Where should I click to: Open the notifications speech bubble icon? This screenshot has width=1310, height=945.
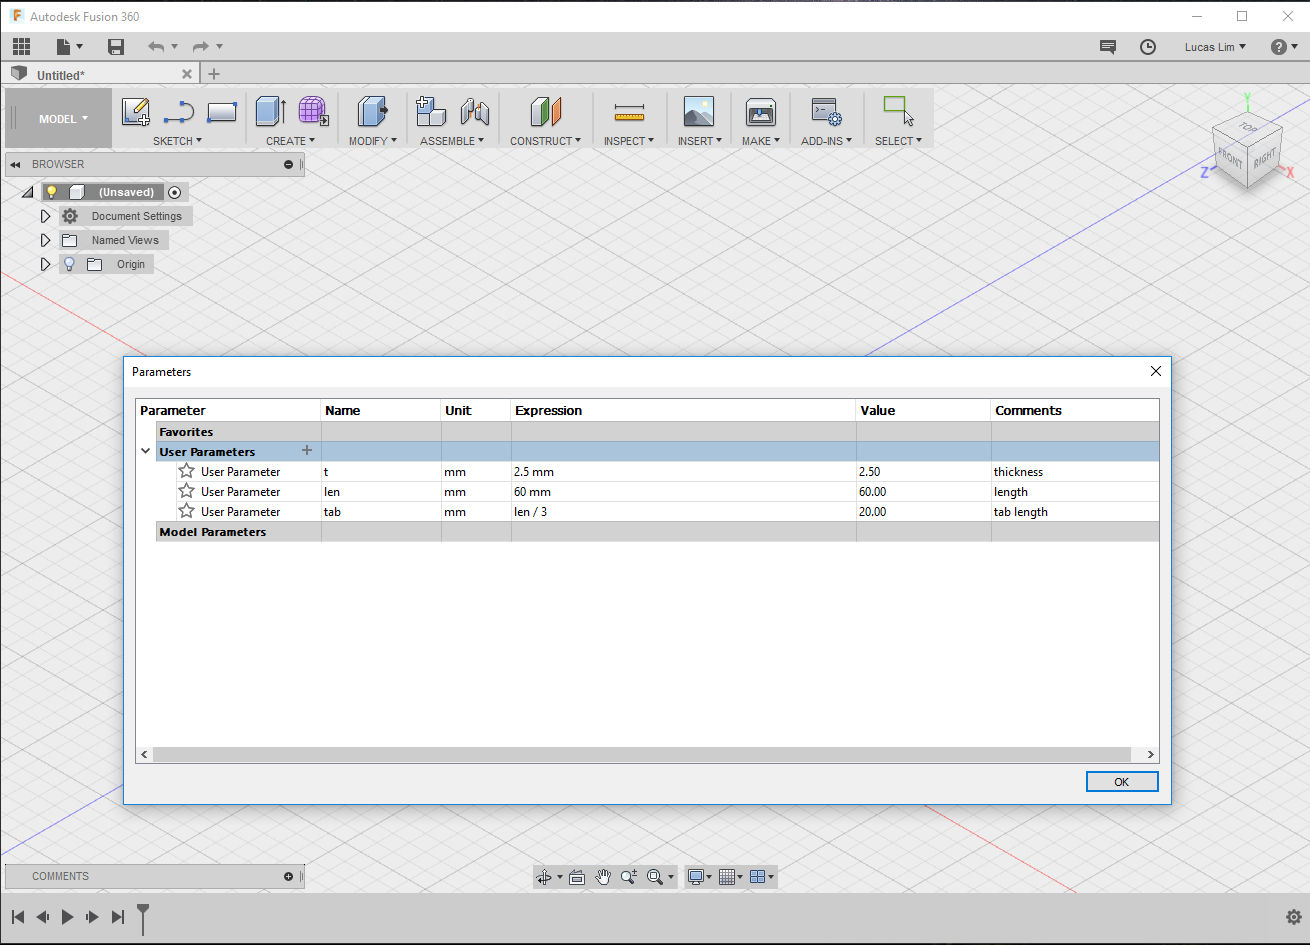pyautogui.click(x=1107, y=47)
